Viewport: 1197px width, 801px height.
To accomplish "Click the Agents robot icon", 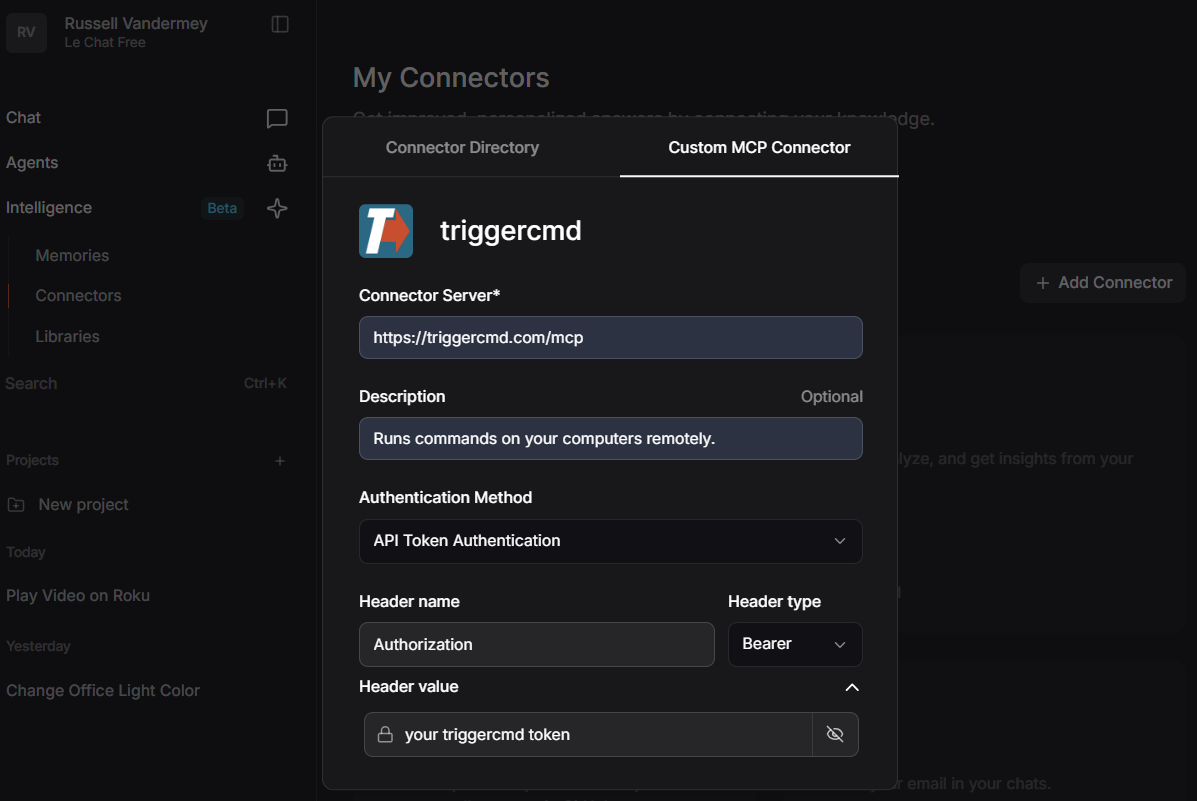I will (x=277, y=163).
